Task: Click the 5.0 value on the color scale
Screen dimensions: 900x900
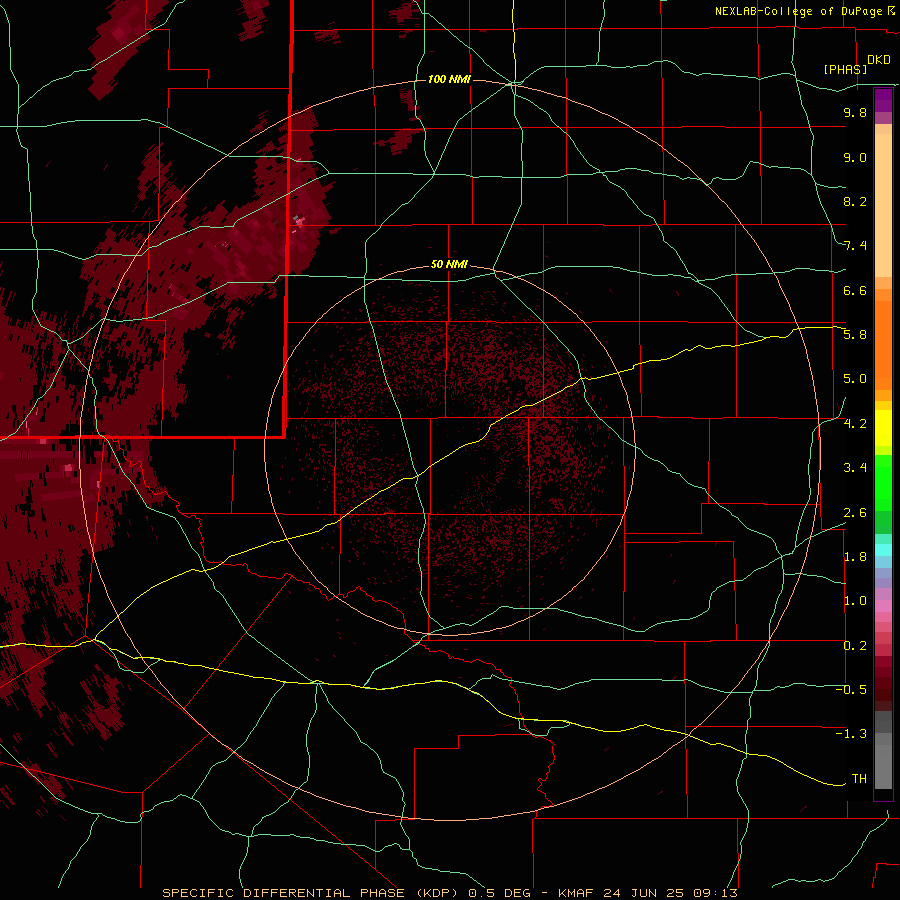Action: click(x=855, y=379)
